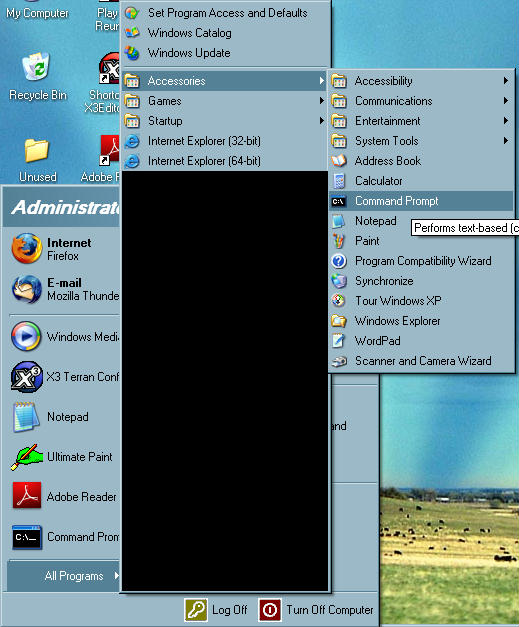Click the Program Compatibility Wizard label
Image resolution: width=519 pixels, height=627 pixels.
(x=423, y=261)
